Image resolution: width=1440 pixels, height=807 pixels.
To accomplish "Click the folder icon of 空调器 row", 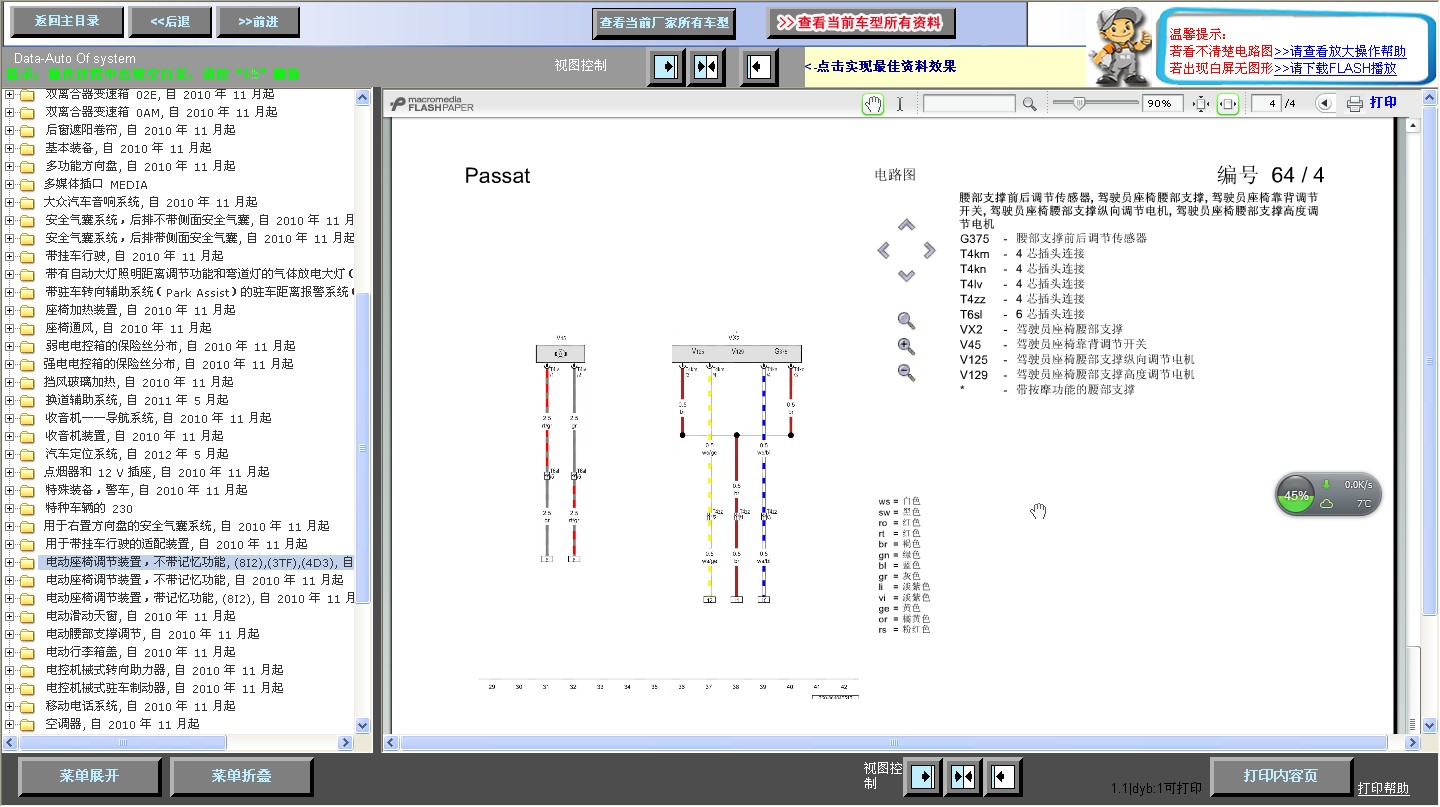I will pos(27,724).
